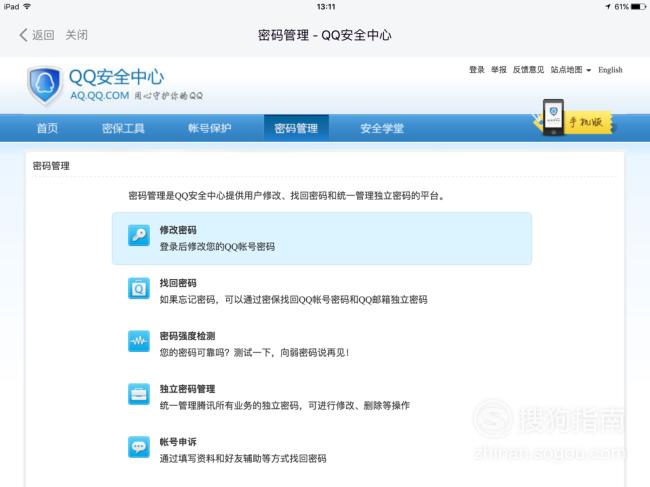Click text 通过填写资料和好友辅助等方式找回密码

point(243,458)
